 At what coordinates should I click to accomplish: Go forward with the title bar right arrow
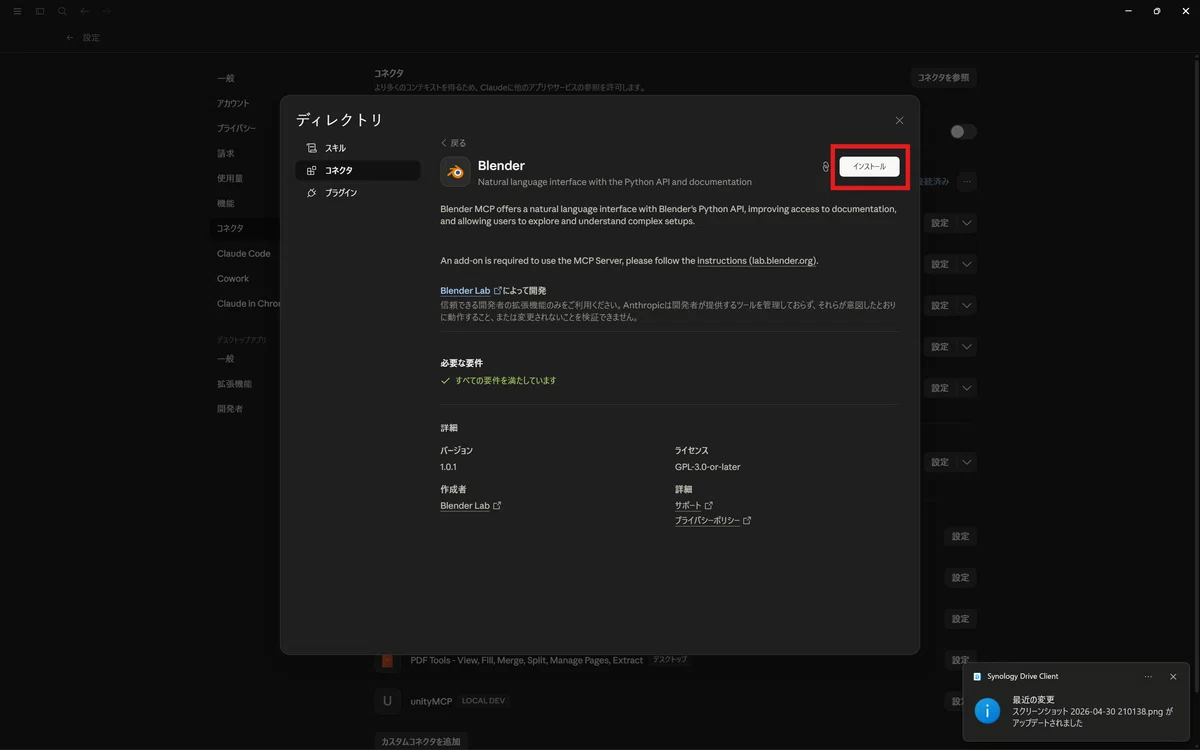click(107, 11)
